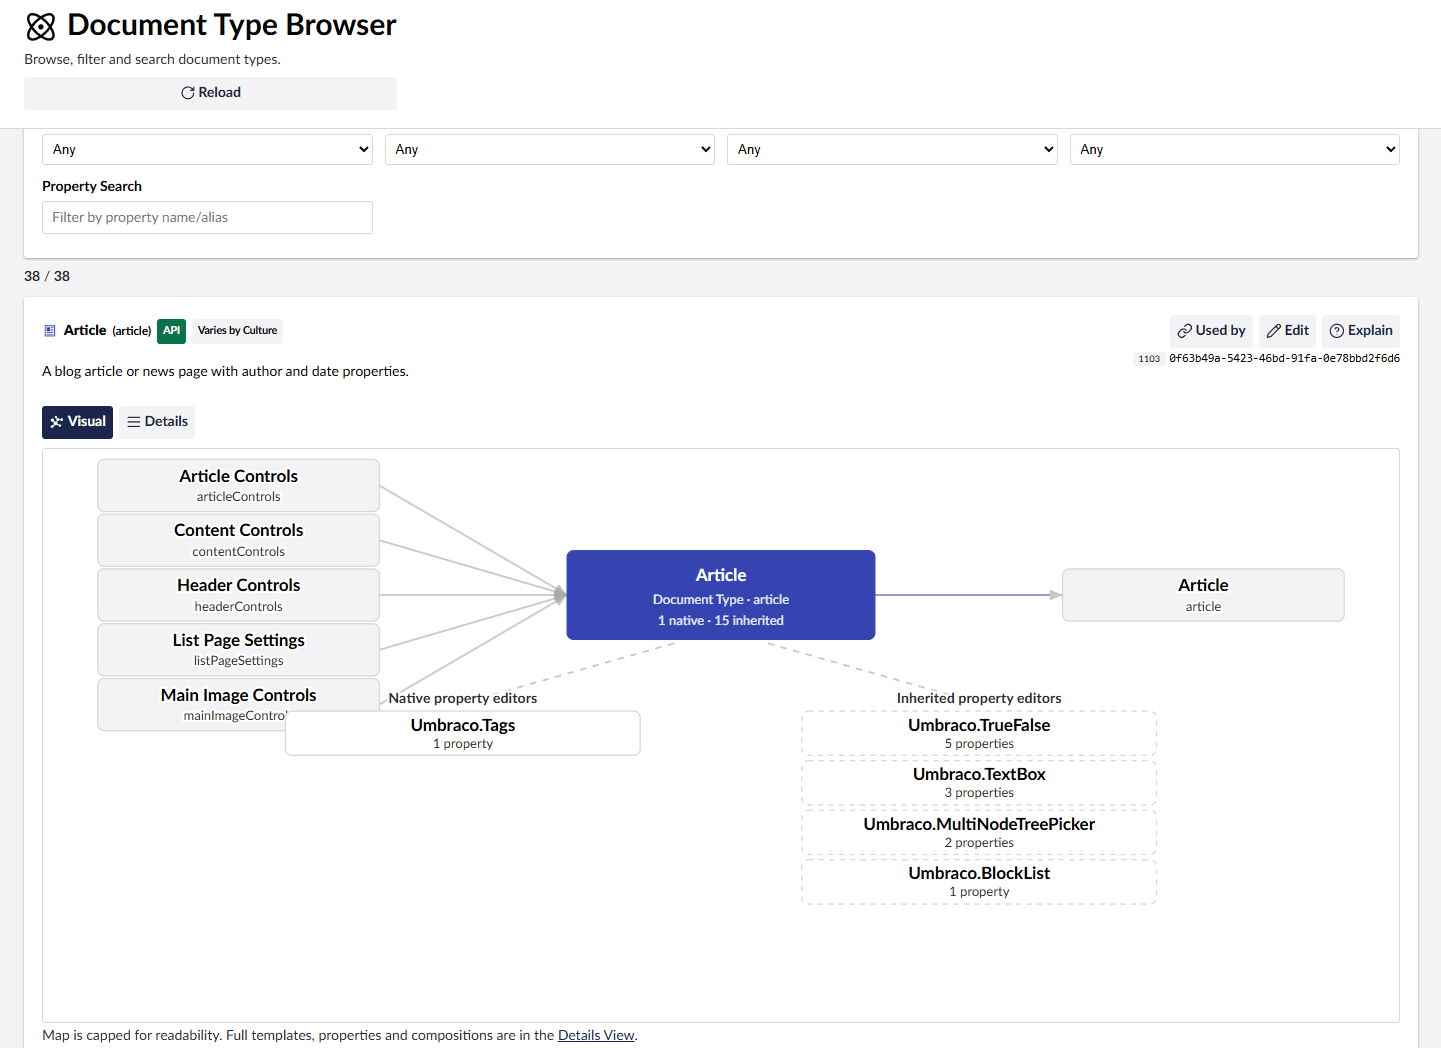The width and height of the screenshot is (1441, 1048).
Task: Open the Details View link
Action: pyautogui.click(x=596, y=1035)
